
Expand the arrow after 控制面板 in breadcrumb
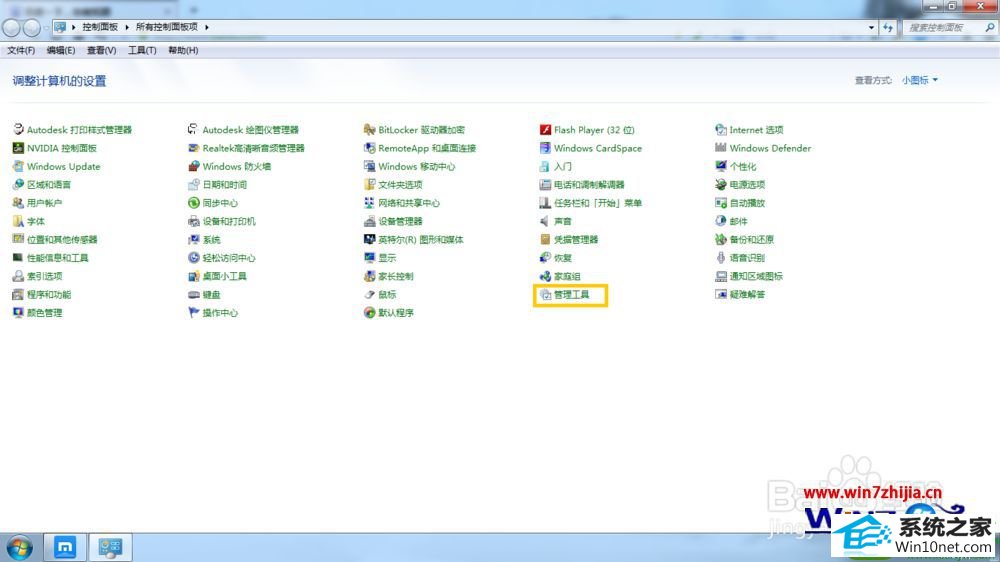point(127,27)
